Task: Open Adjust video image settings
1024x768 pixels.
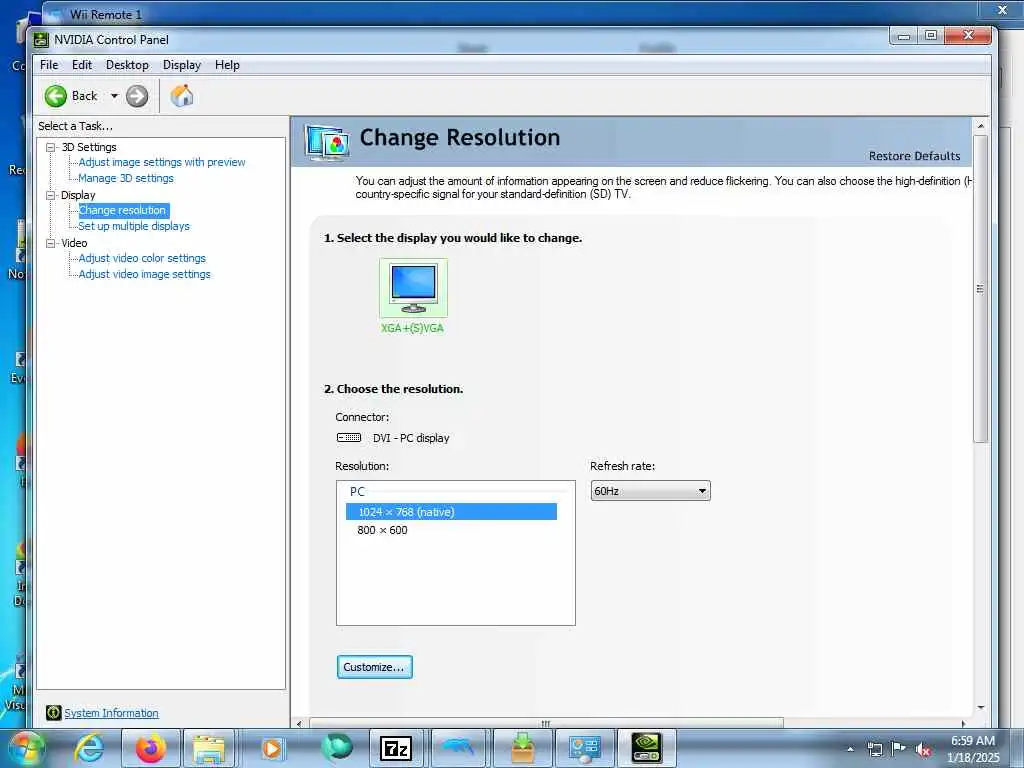Action: coord(144,274)
